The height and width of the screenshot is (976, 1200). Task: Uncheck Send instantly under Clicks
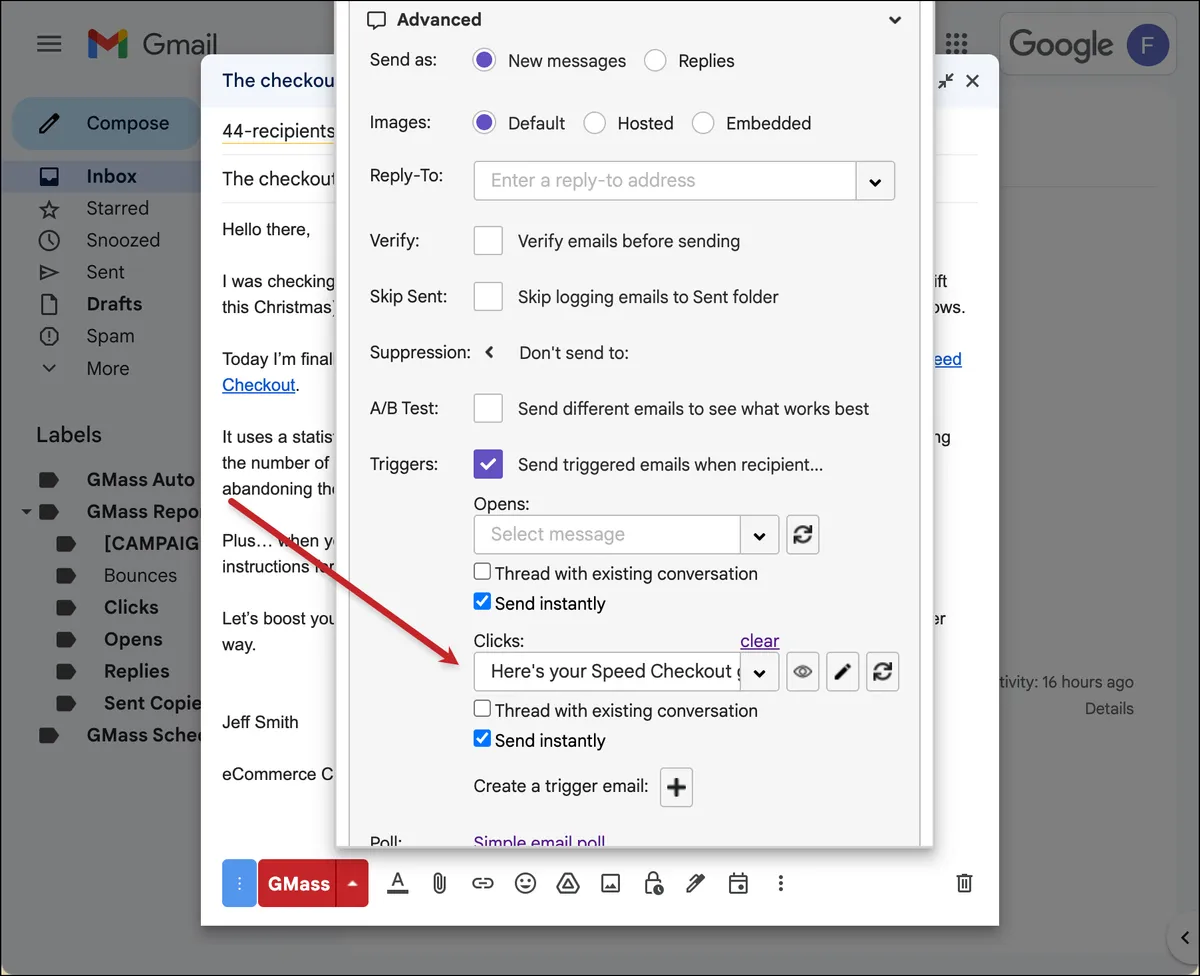482,739
